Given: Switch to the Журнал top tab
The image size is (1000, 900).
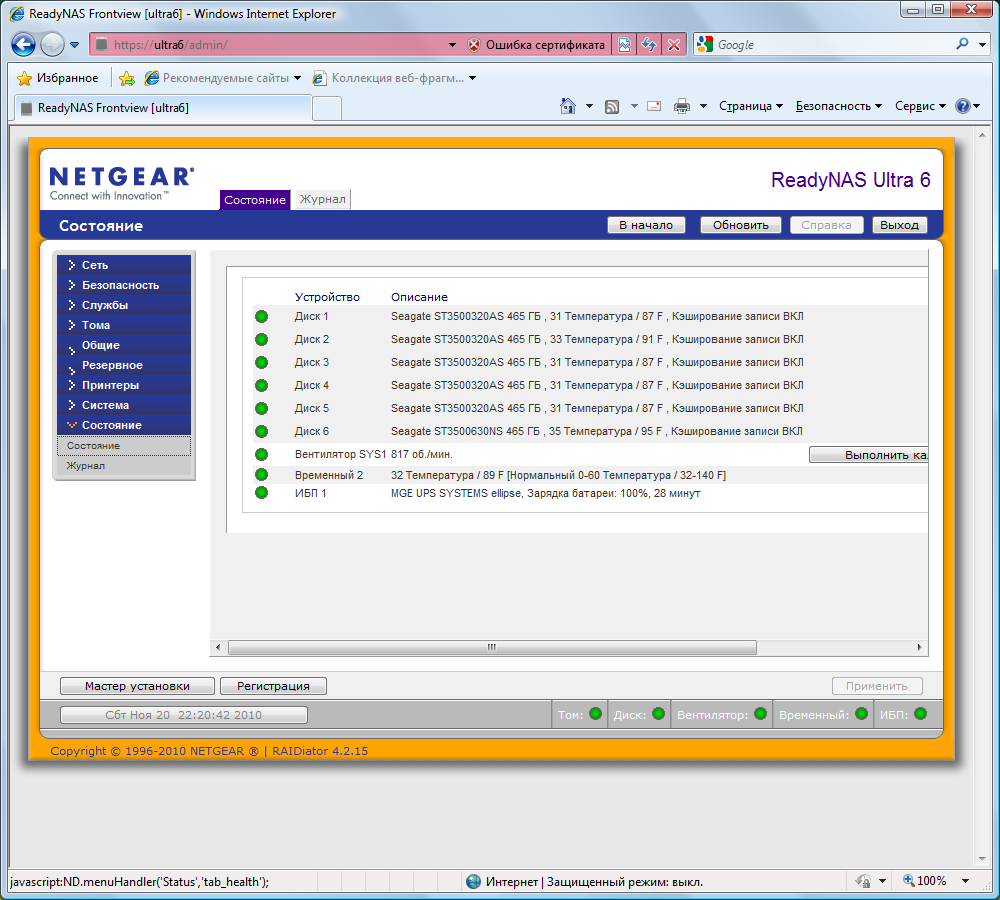Looking at the screenshot, I should coord(323,199).
